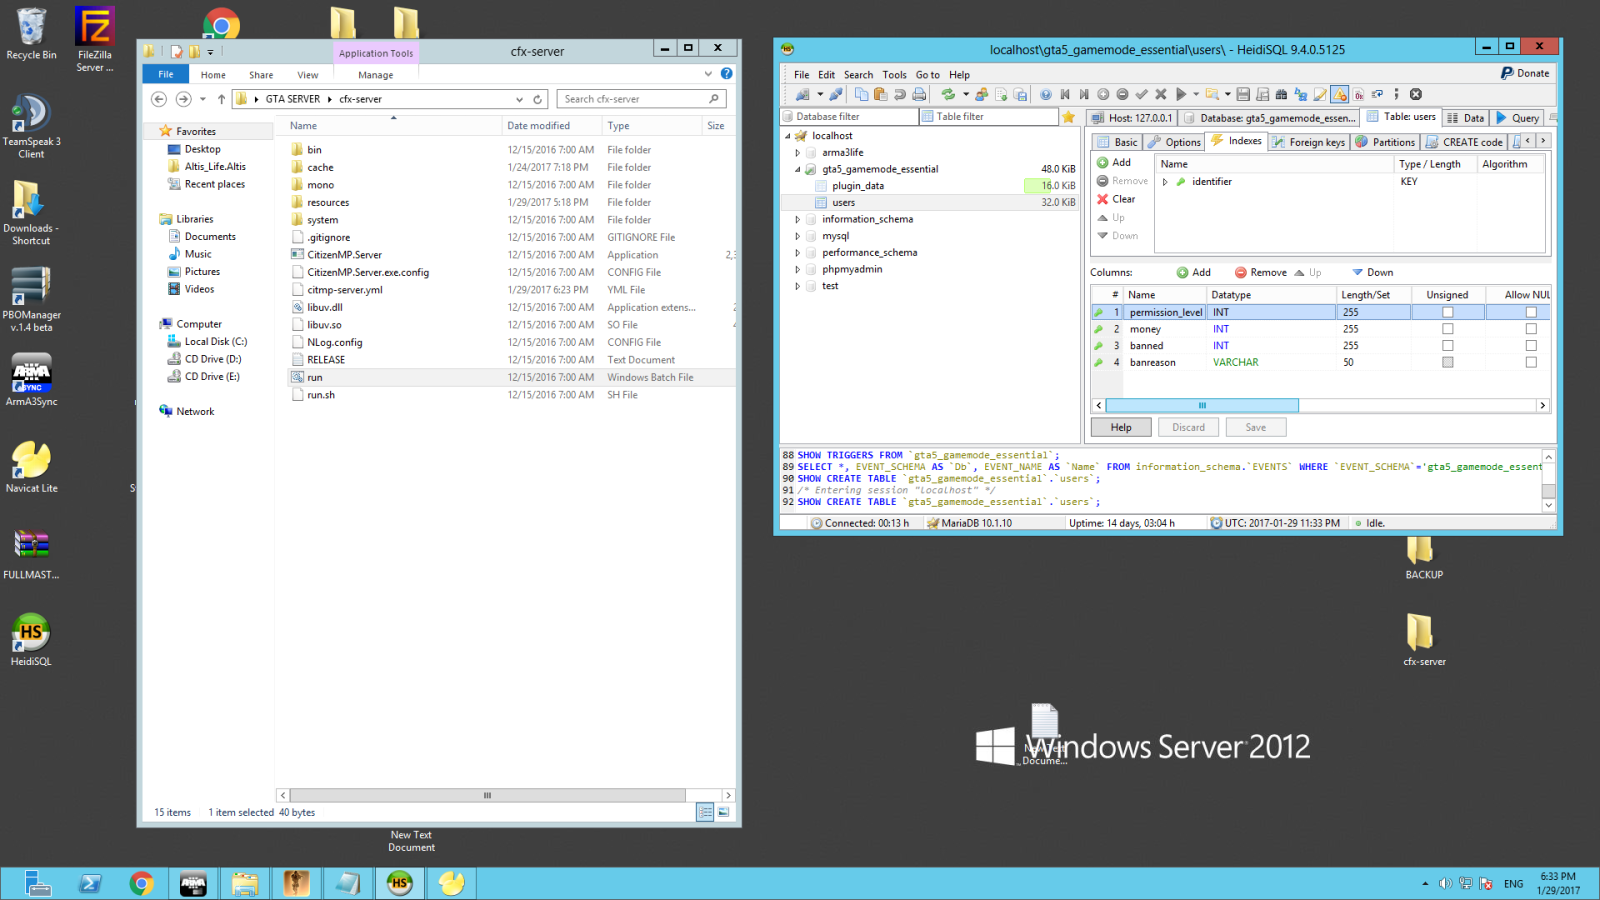1600x900 pixels.
Task: Expand mysql database node
Action: (798, 236)
